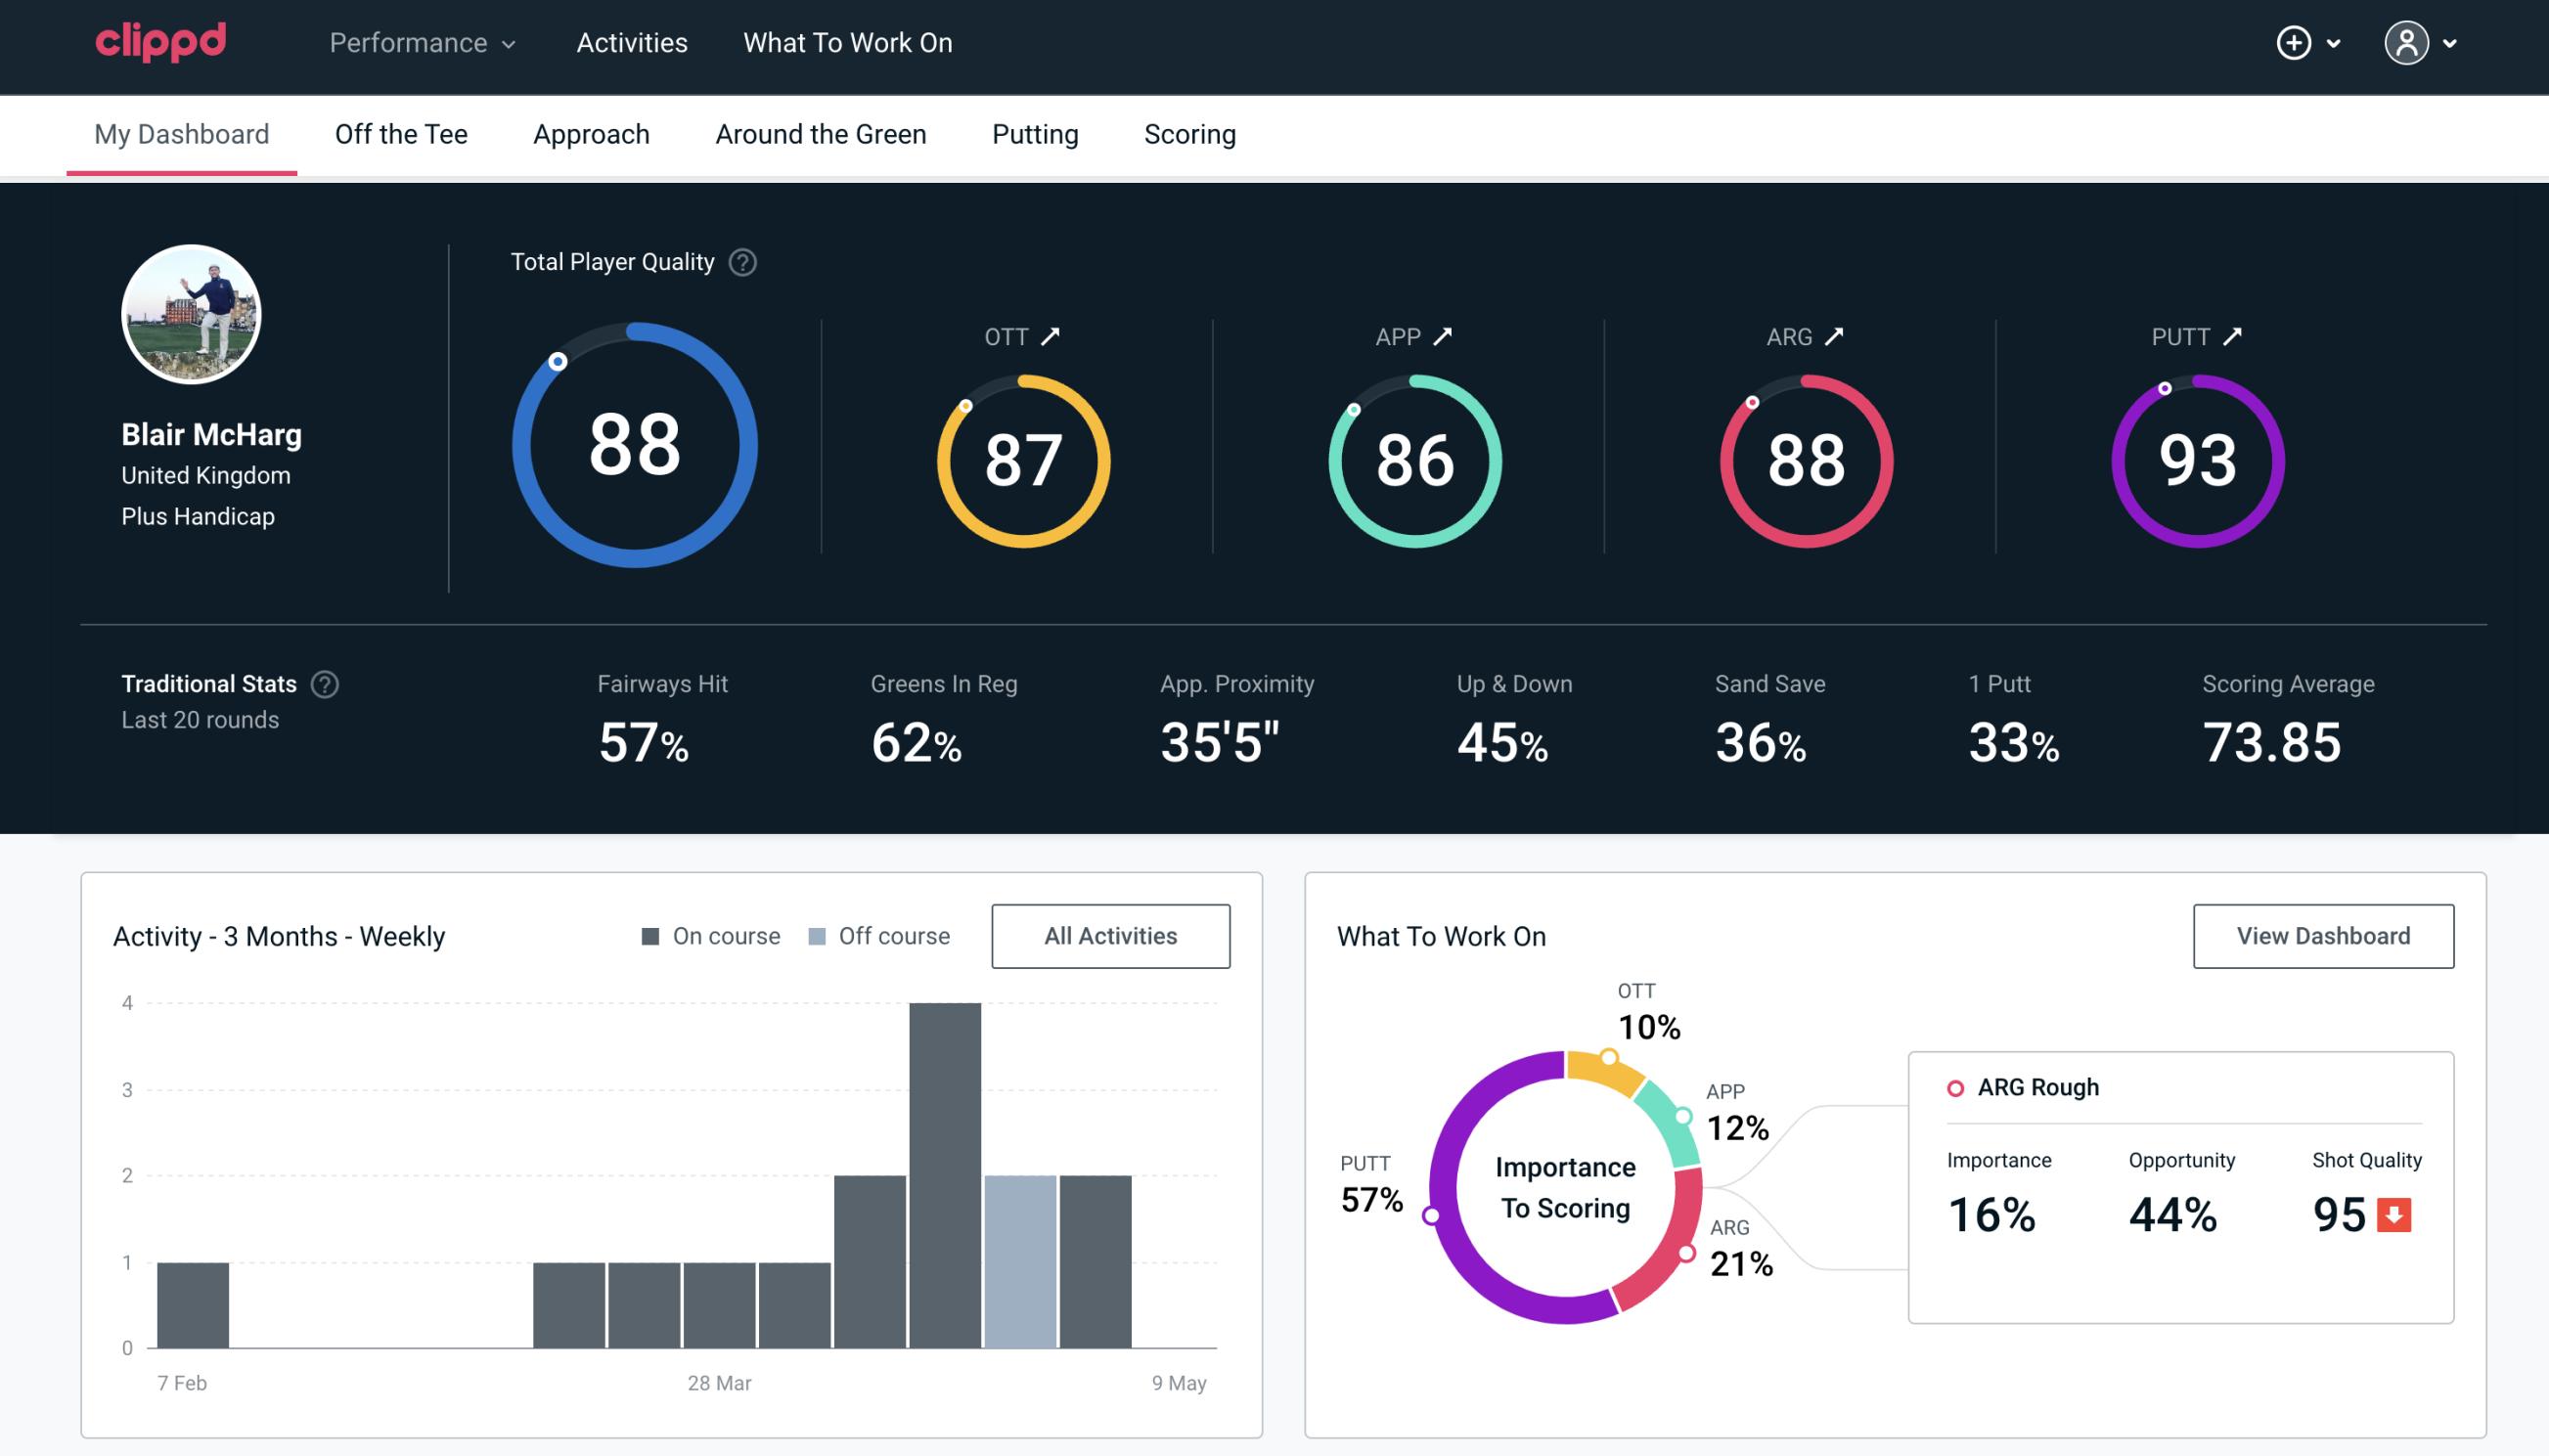Open the Around the Green section

[820, 133]
